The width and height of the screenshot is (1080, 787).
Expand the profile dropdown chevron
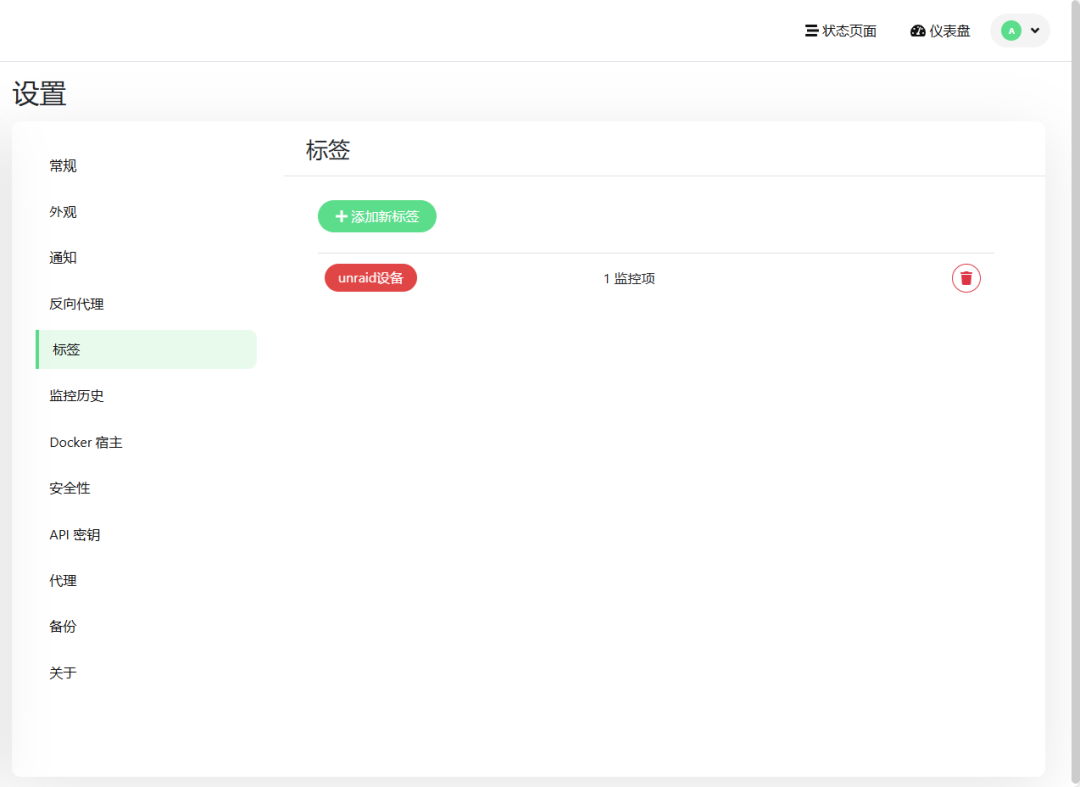point(1035,31)
